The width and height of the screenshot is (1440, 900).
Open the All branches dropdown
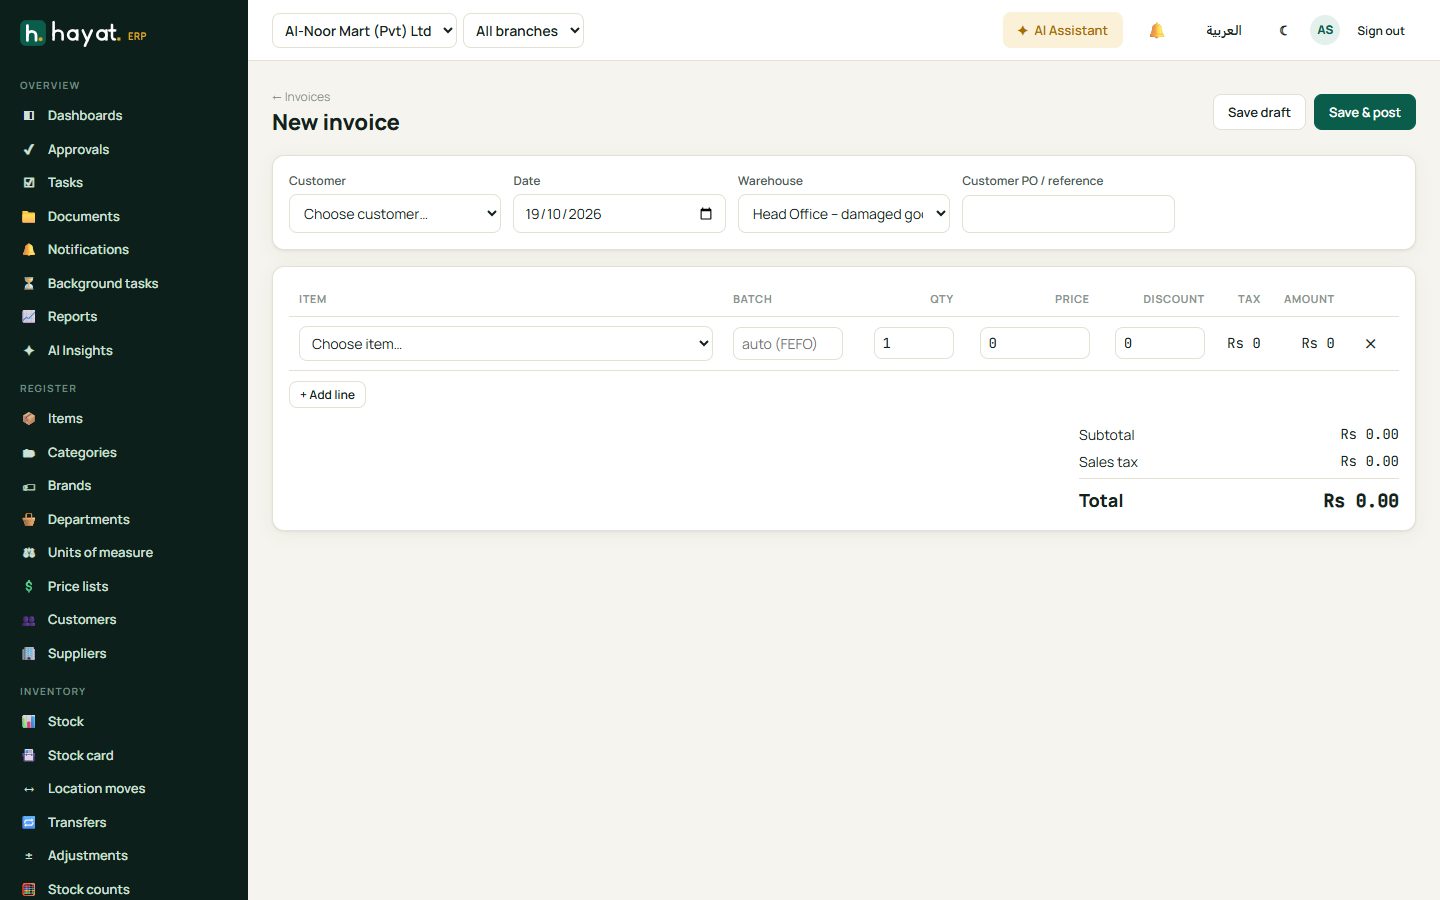pos(523,31)
